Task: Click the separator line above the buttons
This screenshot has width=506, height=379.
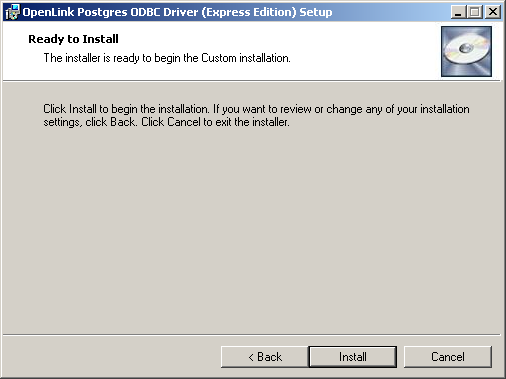Action: (x=252, y=334)
